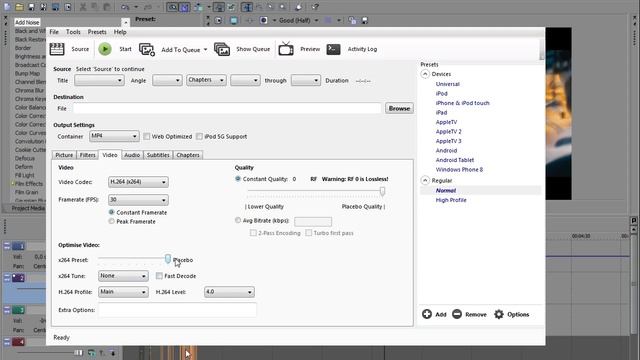Click the Preview TV icon

(286, 49)
